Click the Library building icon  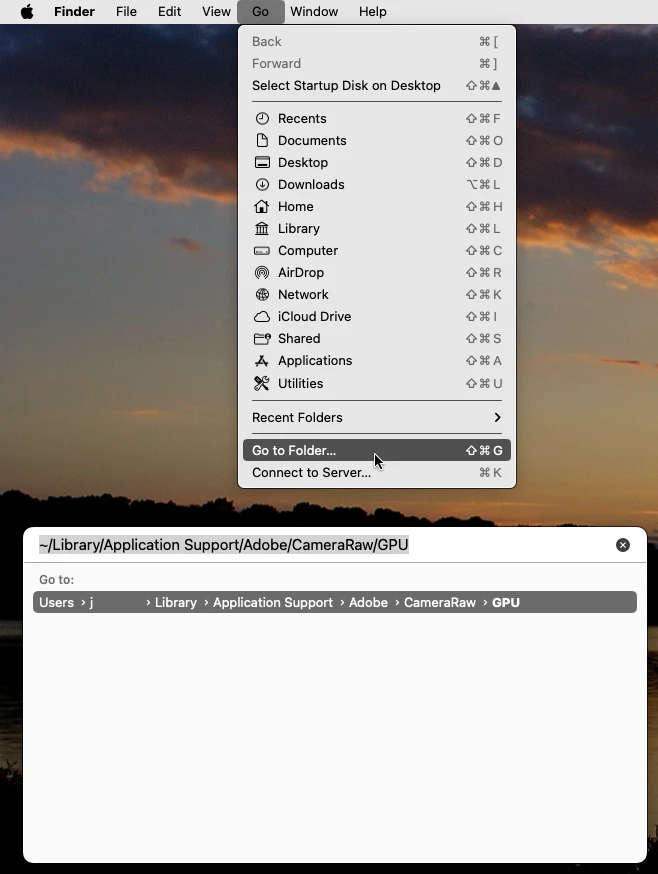click(262, 229)
